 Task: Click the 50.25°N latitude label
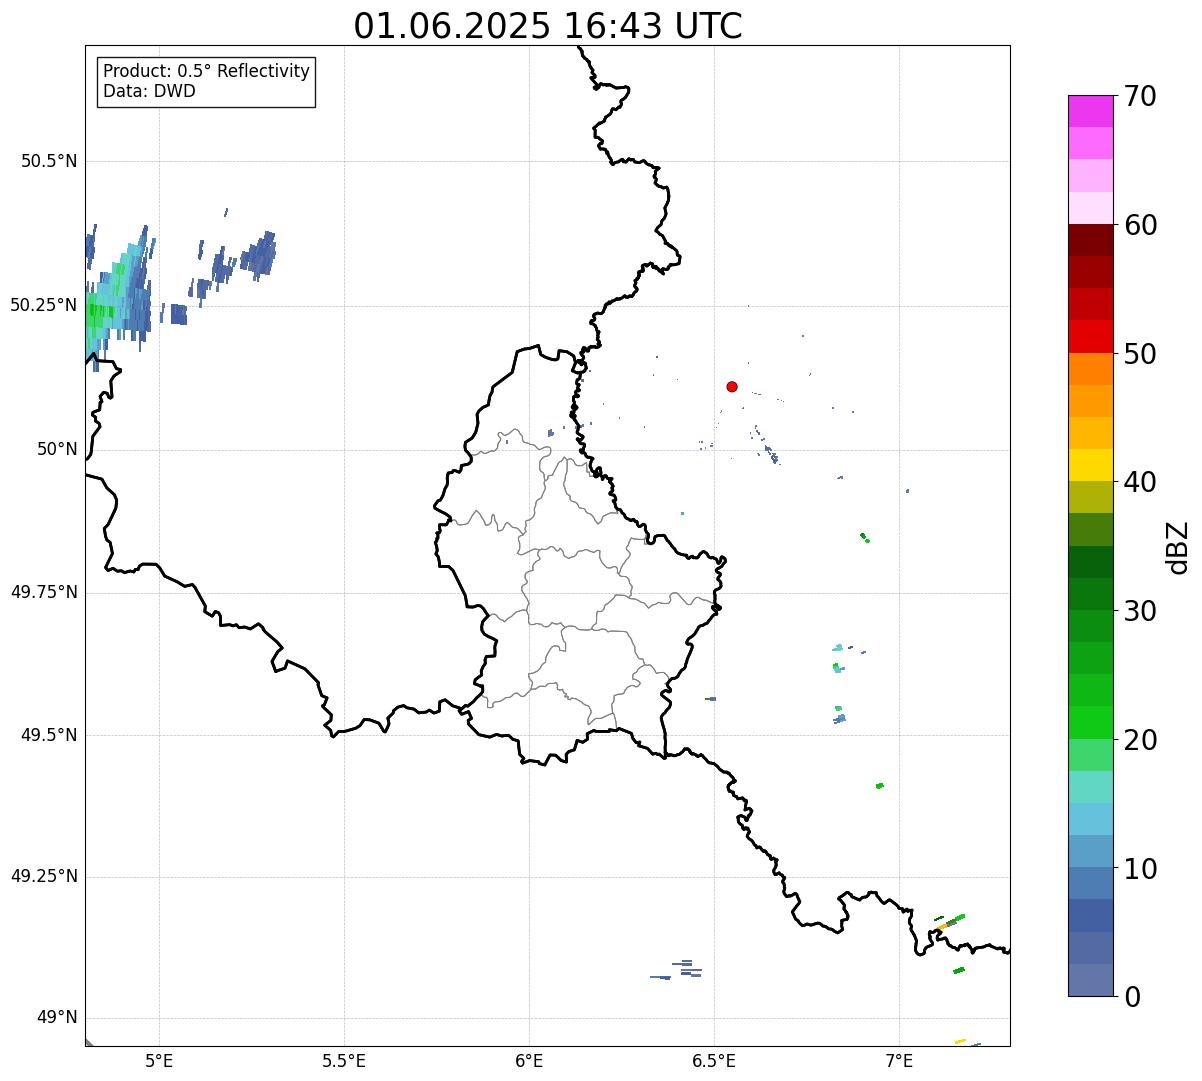point(44,305)
